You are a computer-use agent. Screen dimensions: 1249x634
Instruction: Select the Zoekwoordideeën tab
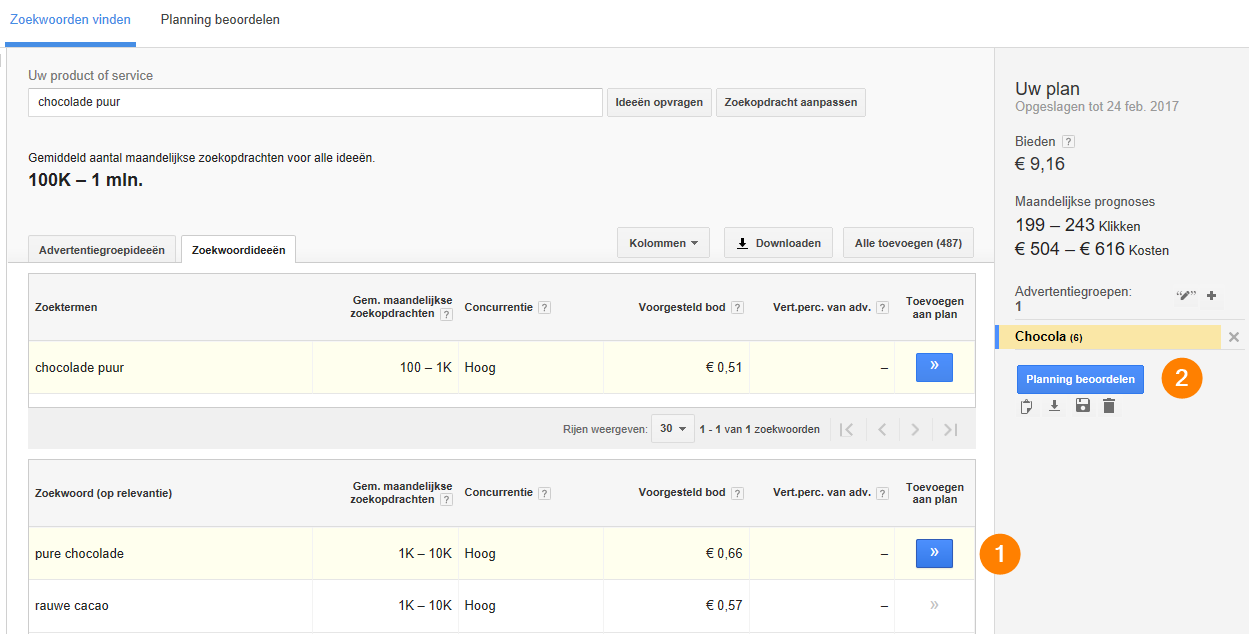(x=238, y=249)
